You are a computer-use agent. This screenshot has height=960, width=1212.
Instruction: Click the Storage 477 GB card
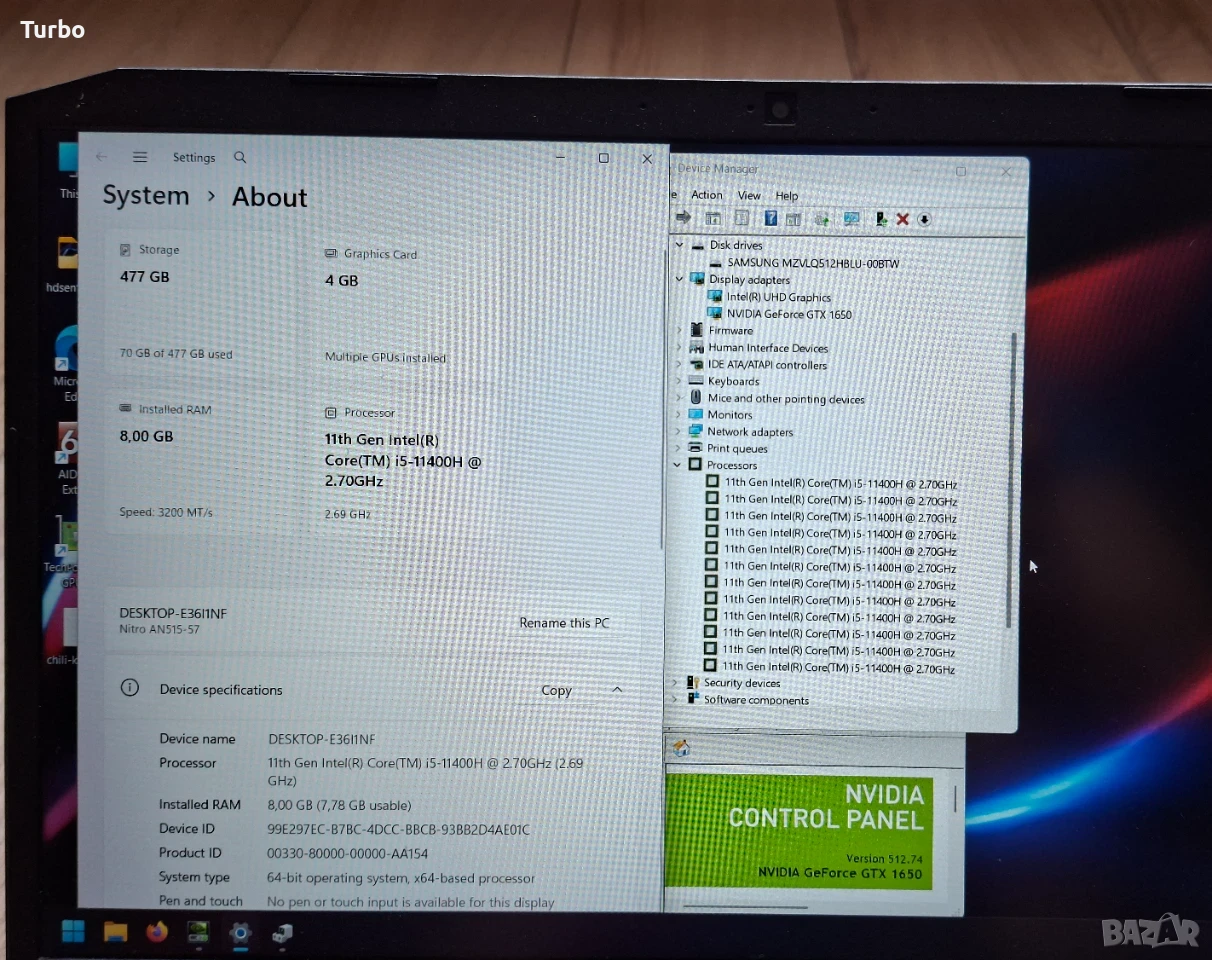208,302
